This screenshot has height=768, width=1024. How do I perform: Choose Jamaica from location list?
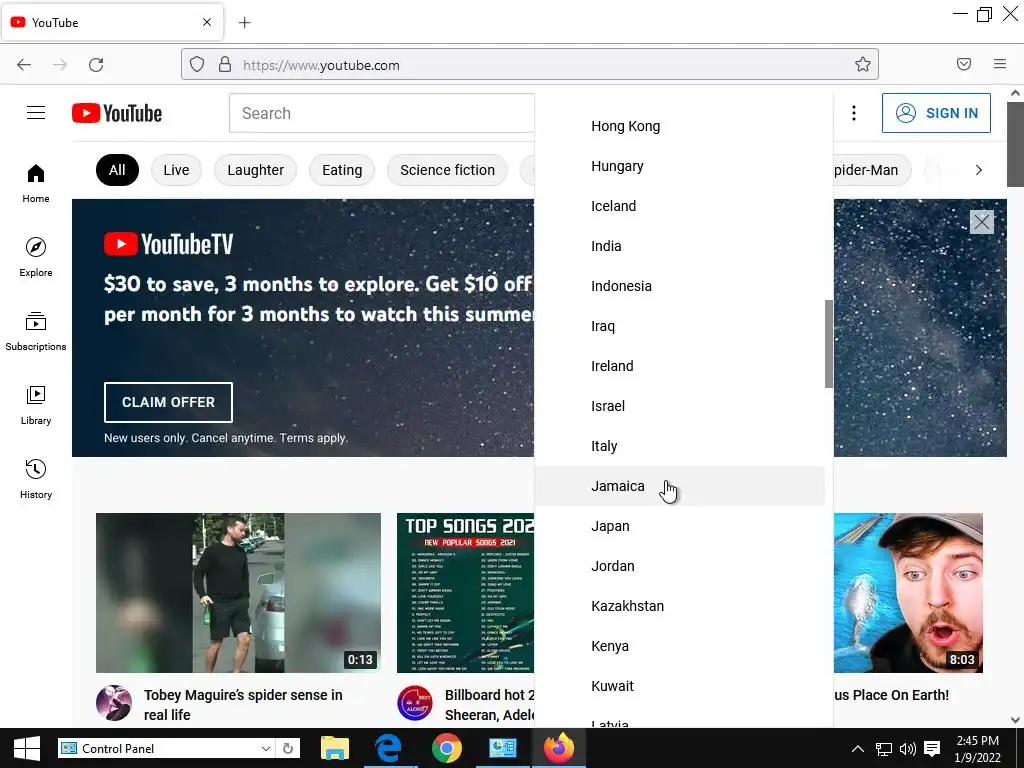(680, 486)
